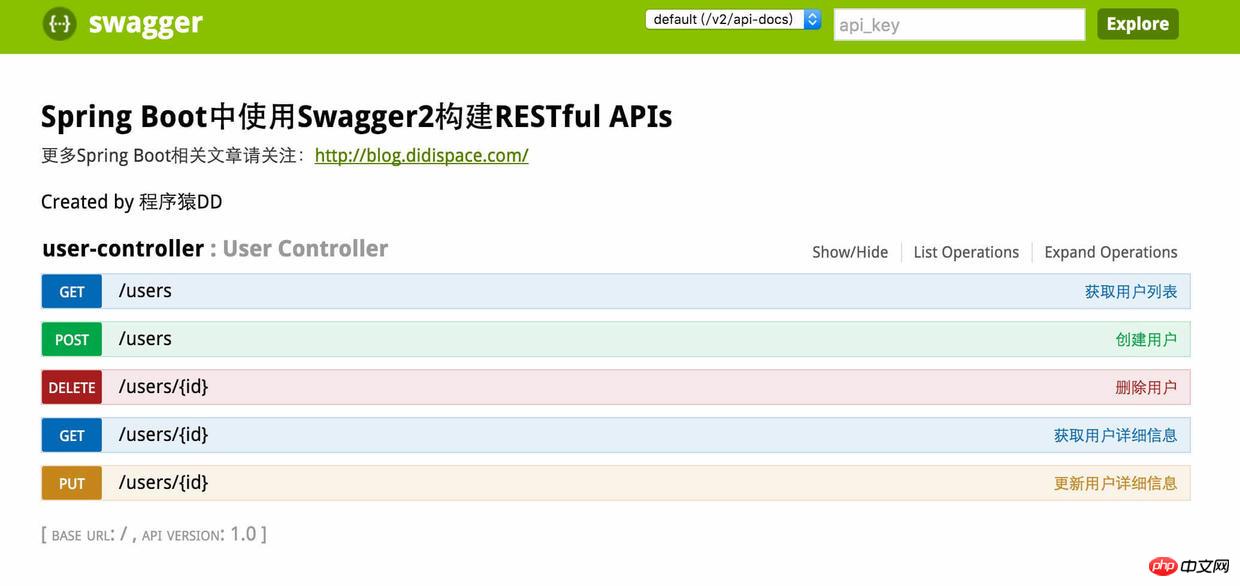Click the swagger wordmark in the header
This screenshot has width=1240, height=586.
tap(146, 24)
